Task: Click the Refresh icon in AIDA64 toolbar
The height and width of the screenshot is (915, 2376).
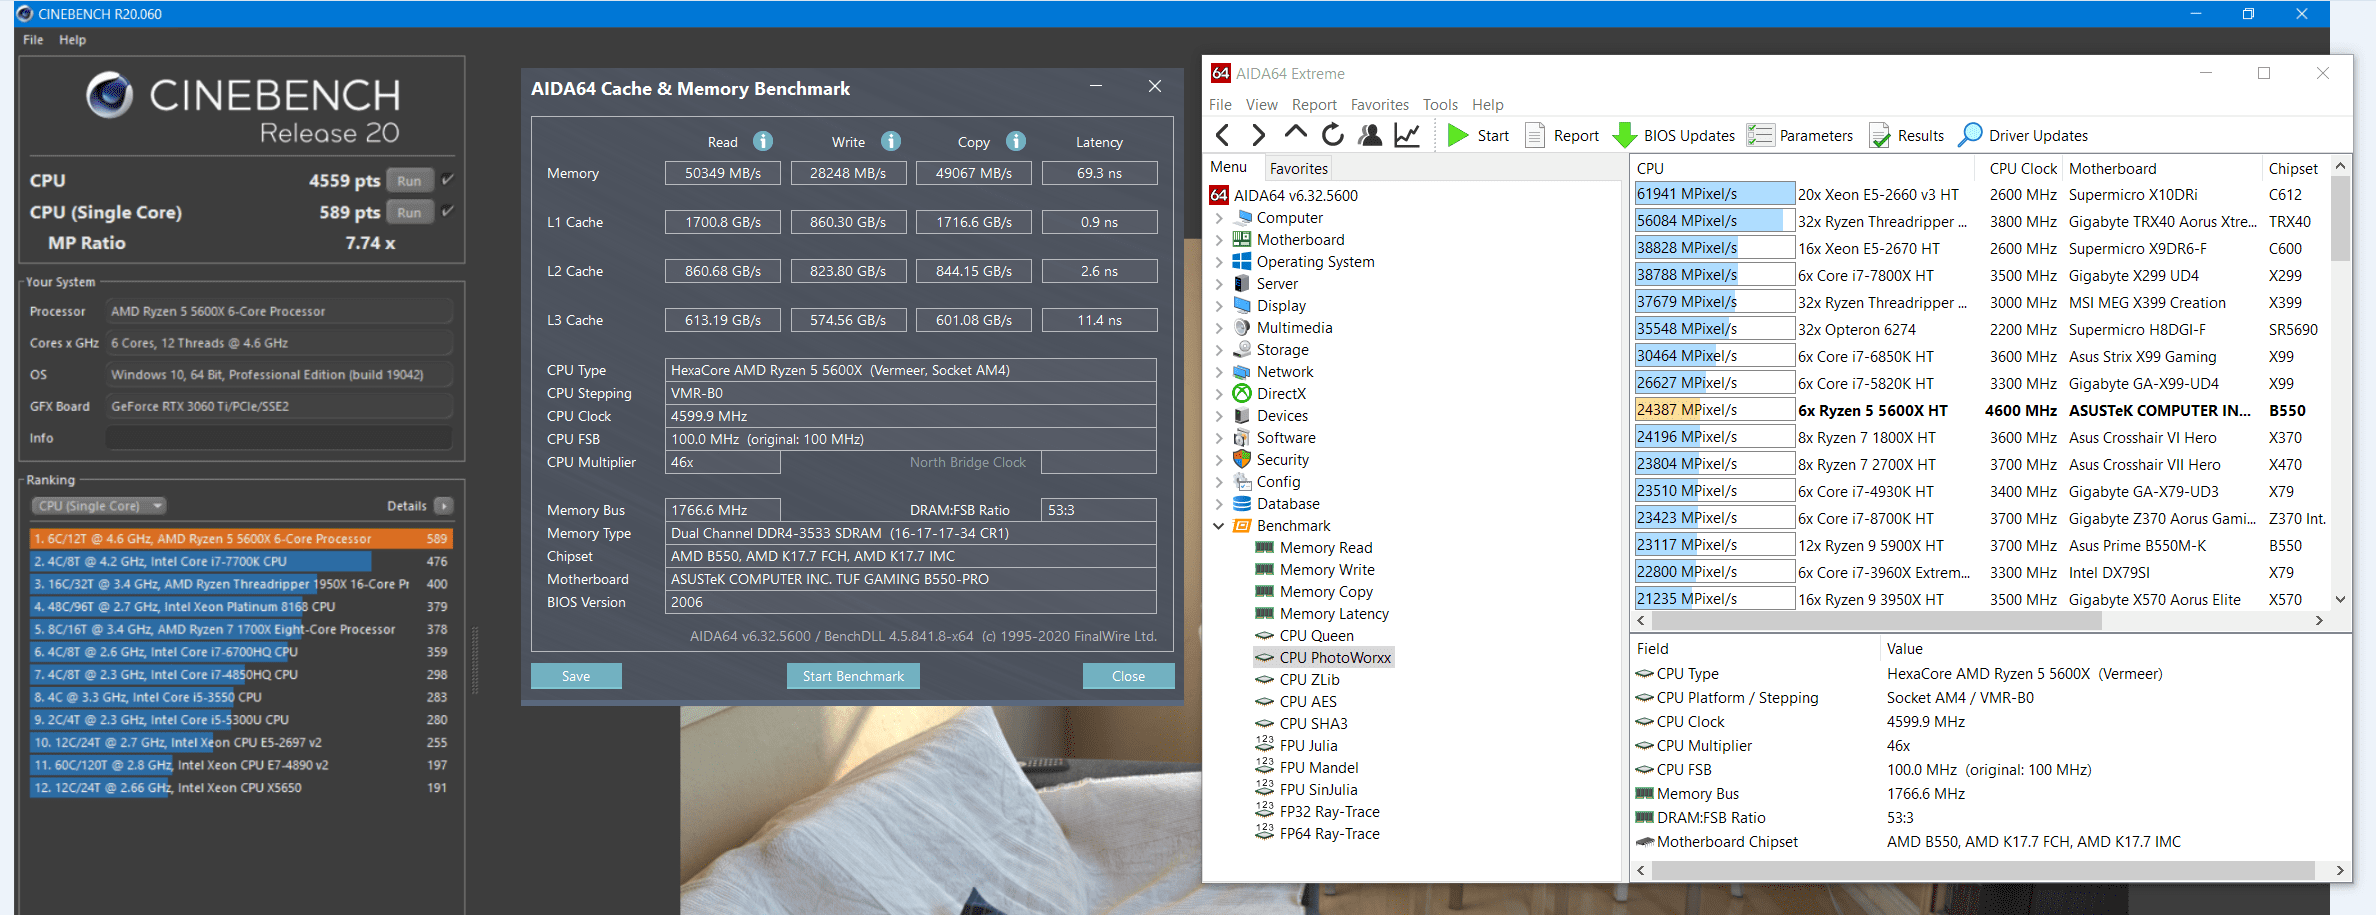Action: point(1333,135)
